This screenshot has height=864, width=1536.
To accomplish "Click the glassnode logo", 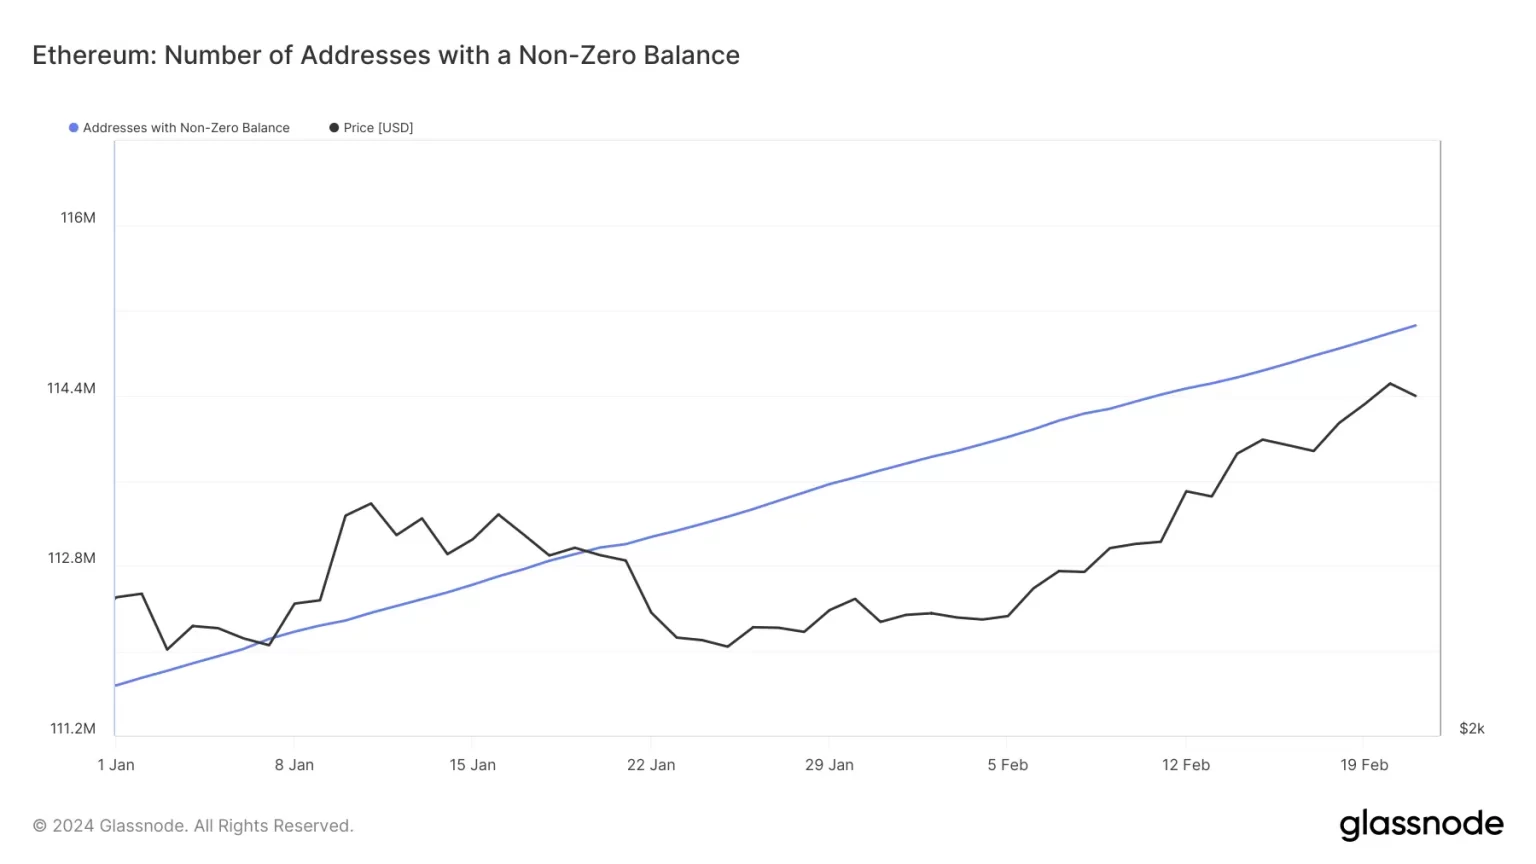I will tap(1421, 824).
